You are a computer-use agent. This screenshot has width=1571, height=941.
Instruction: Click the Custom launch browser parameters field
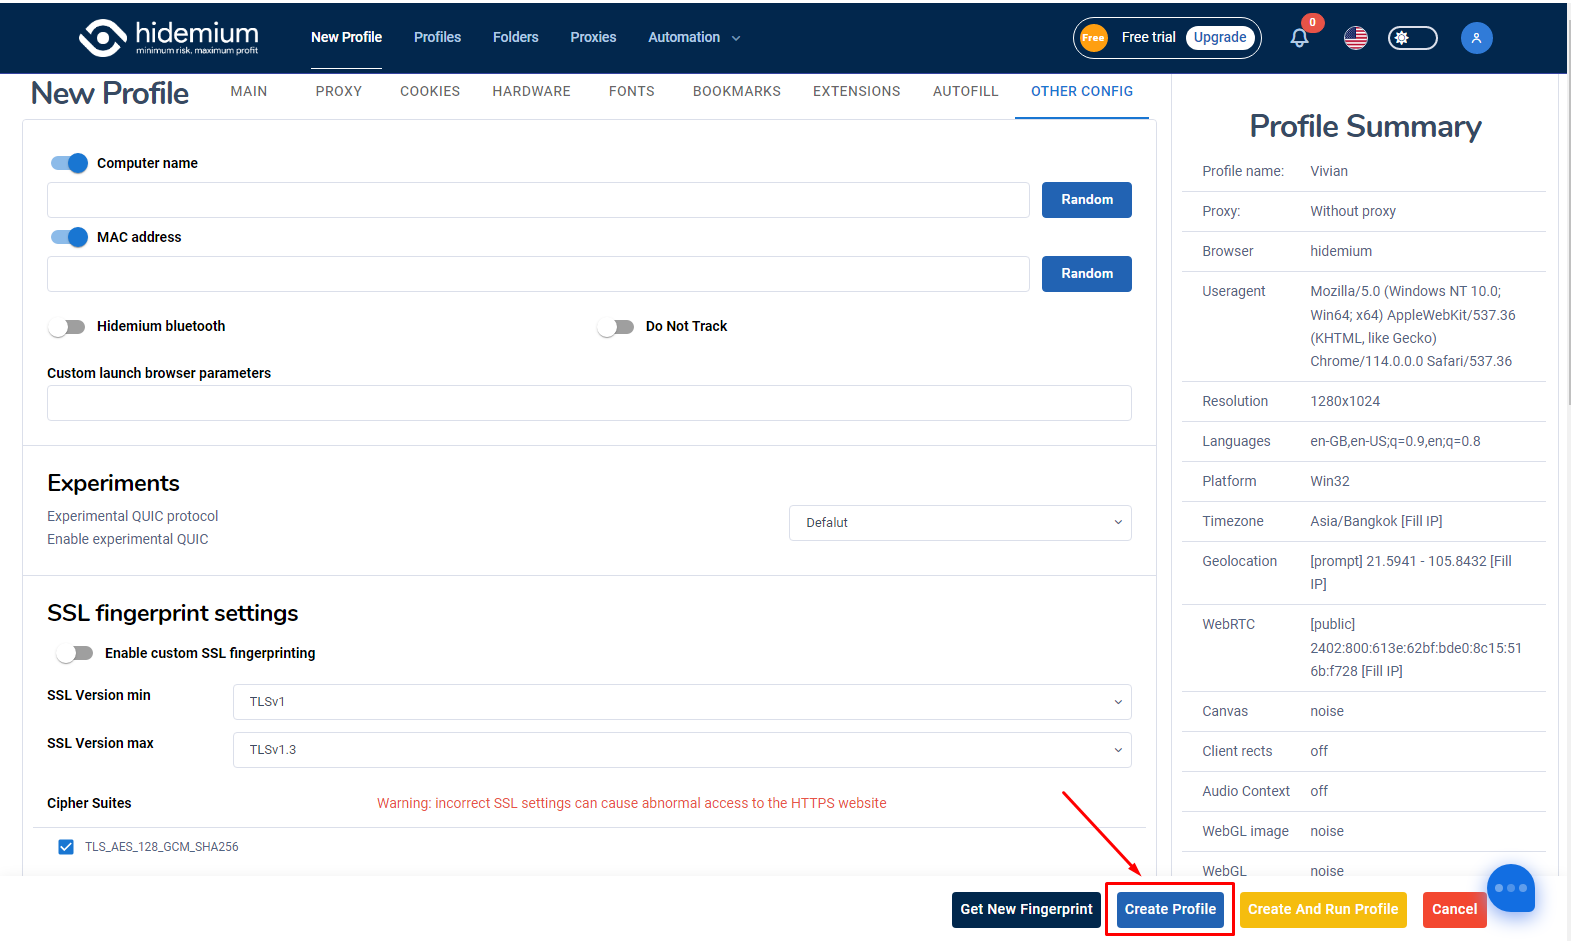pyautogui.click(x=589, y=403)
